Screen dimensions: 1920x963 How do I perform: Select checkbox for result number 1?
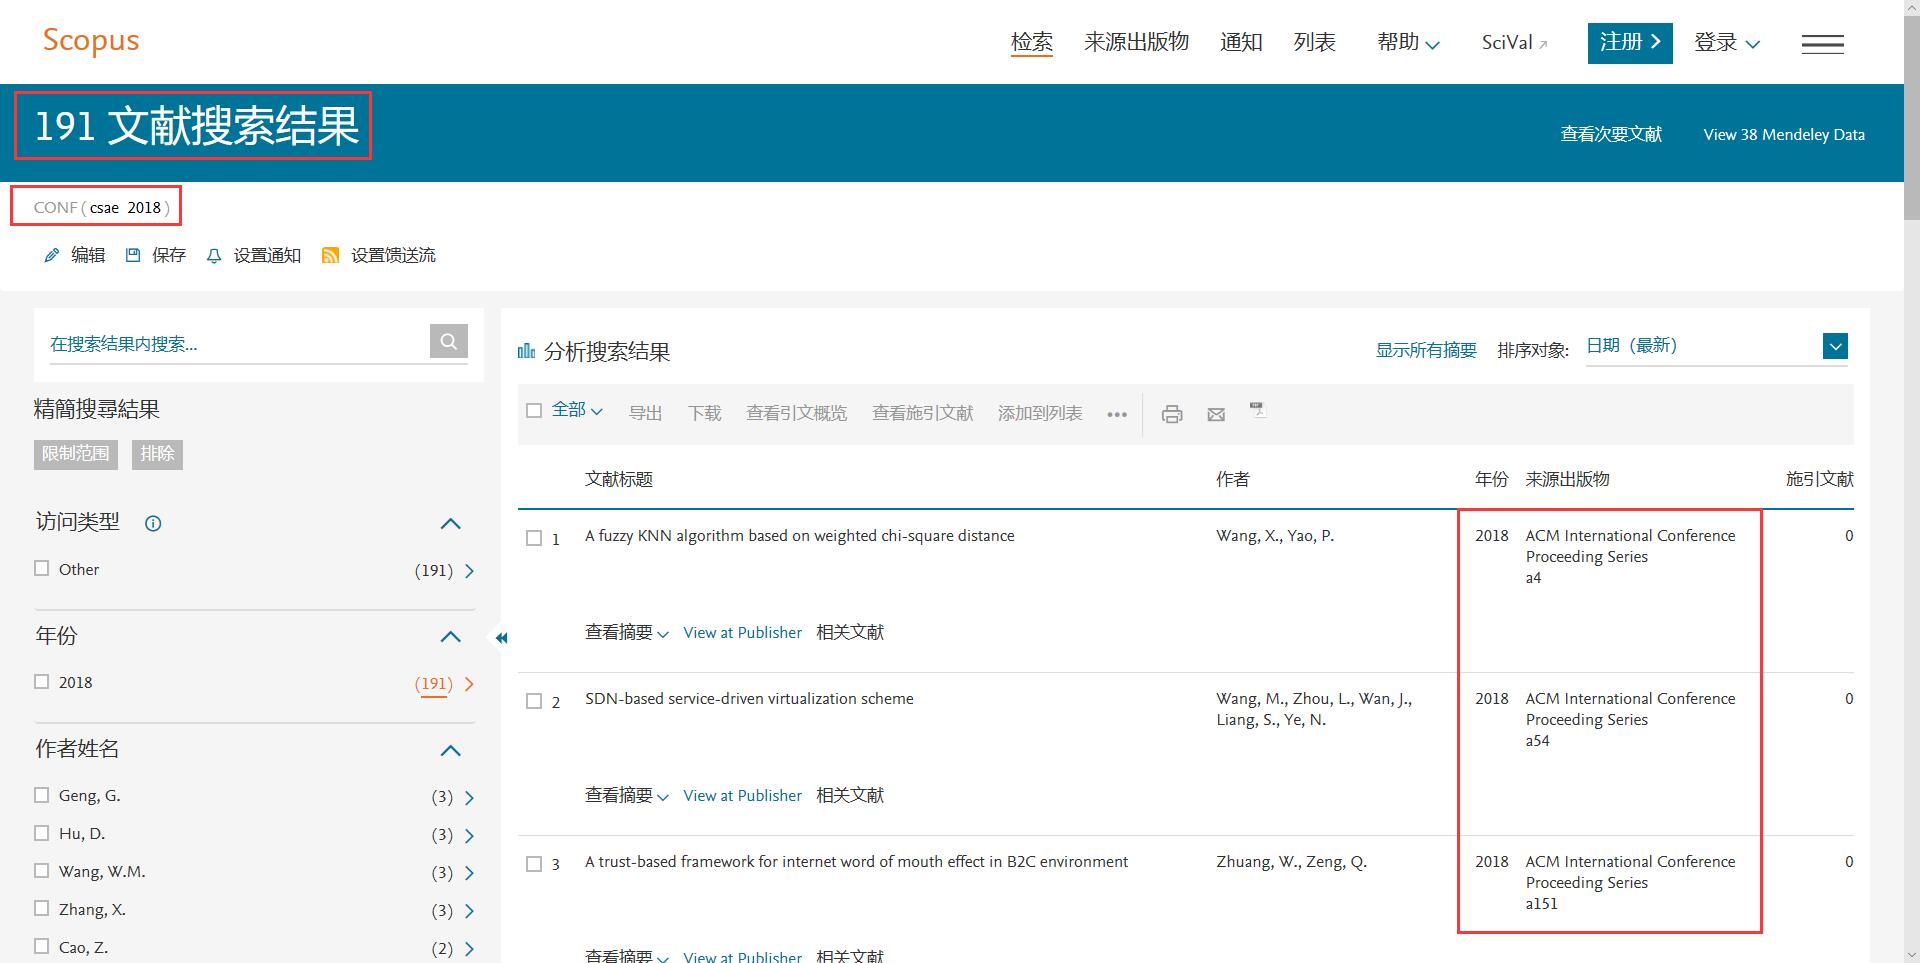pyautogui.click(x=534, y=538)
